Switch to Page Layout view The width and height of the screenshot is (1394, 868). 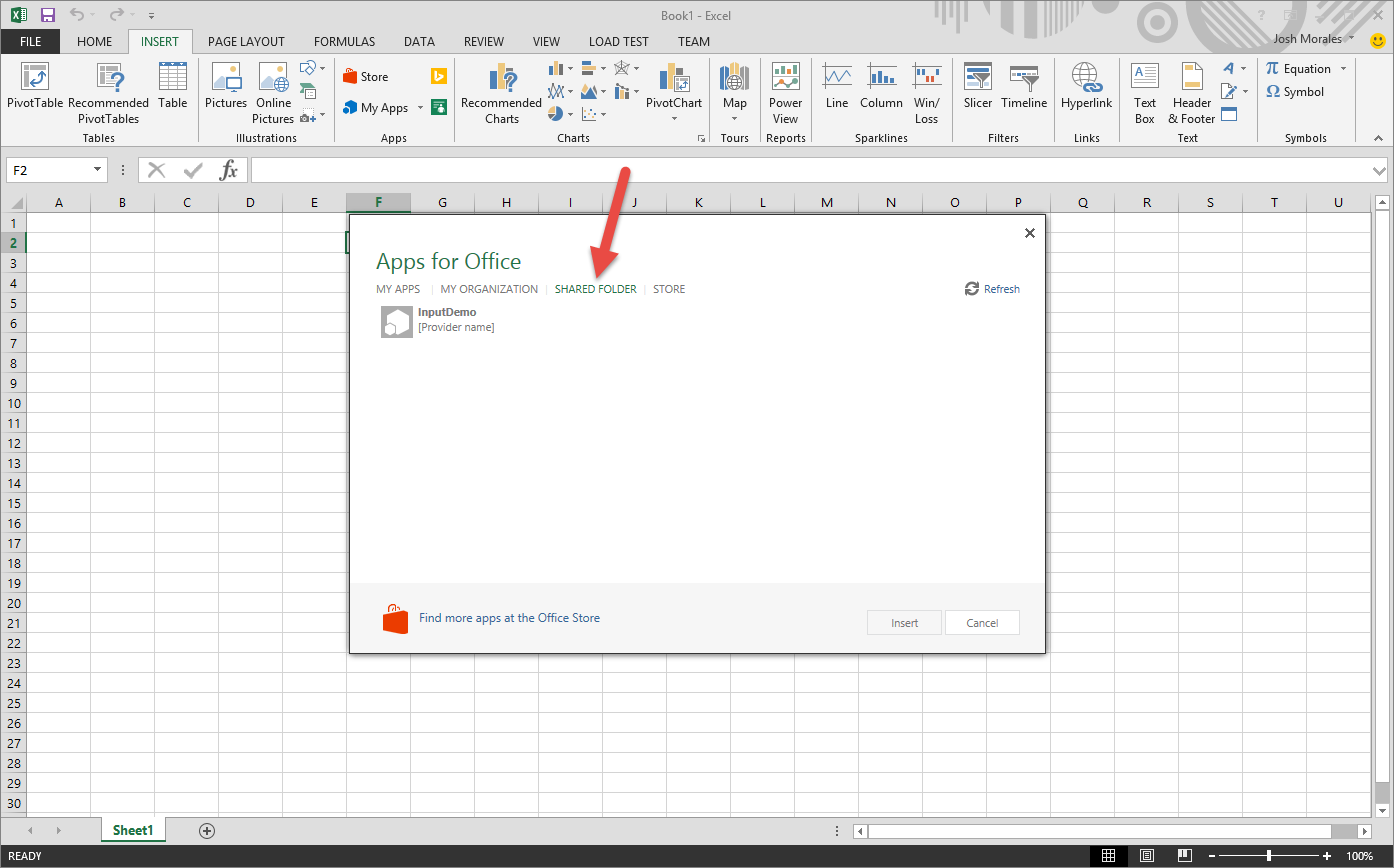tap(1146, 856)
